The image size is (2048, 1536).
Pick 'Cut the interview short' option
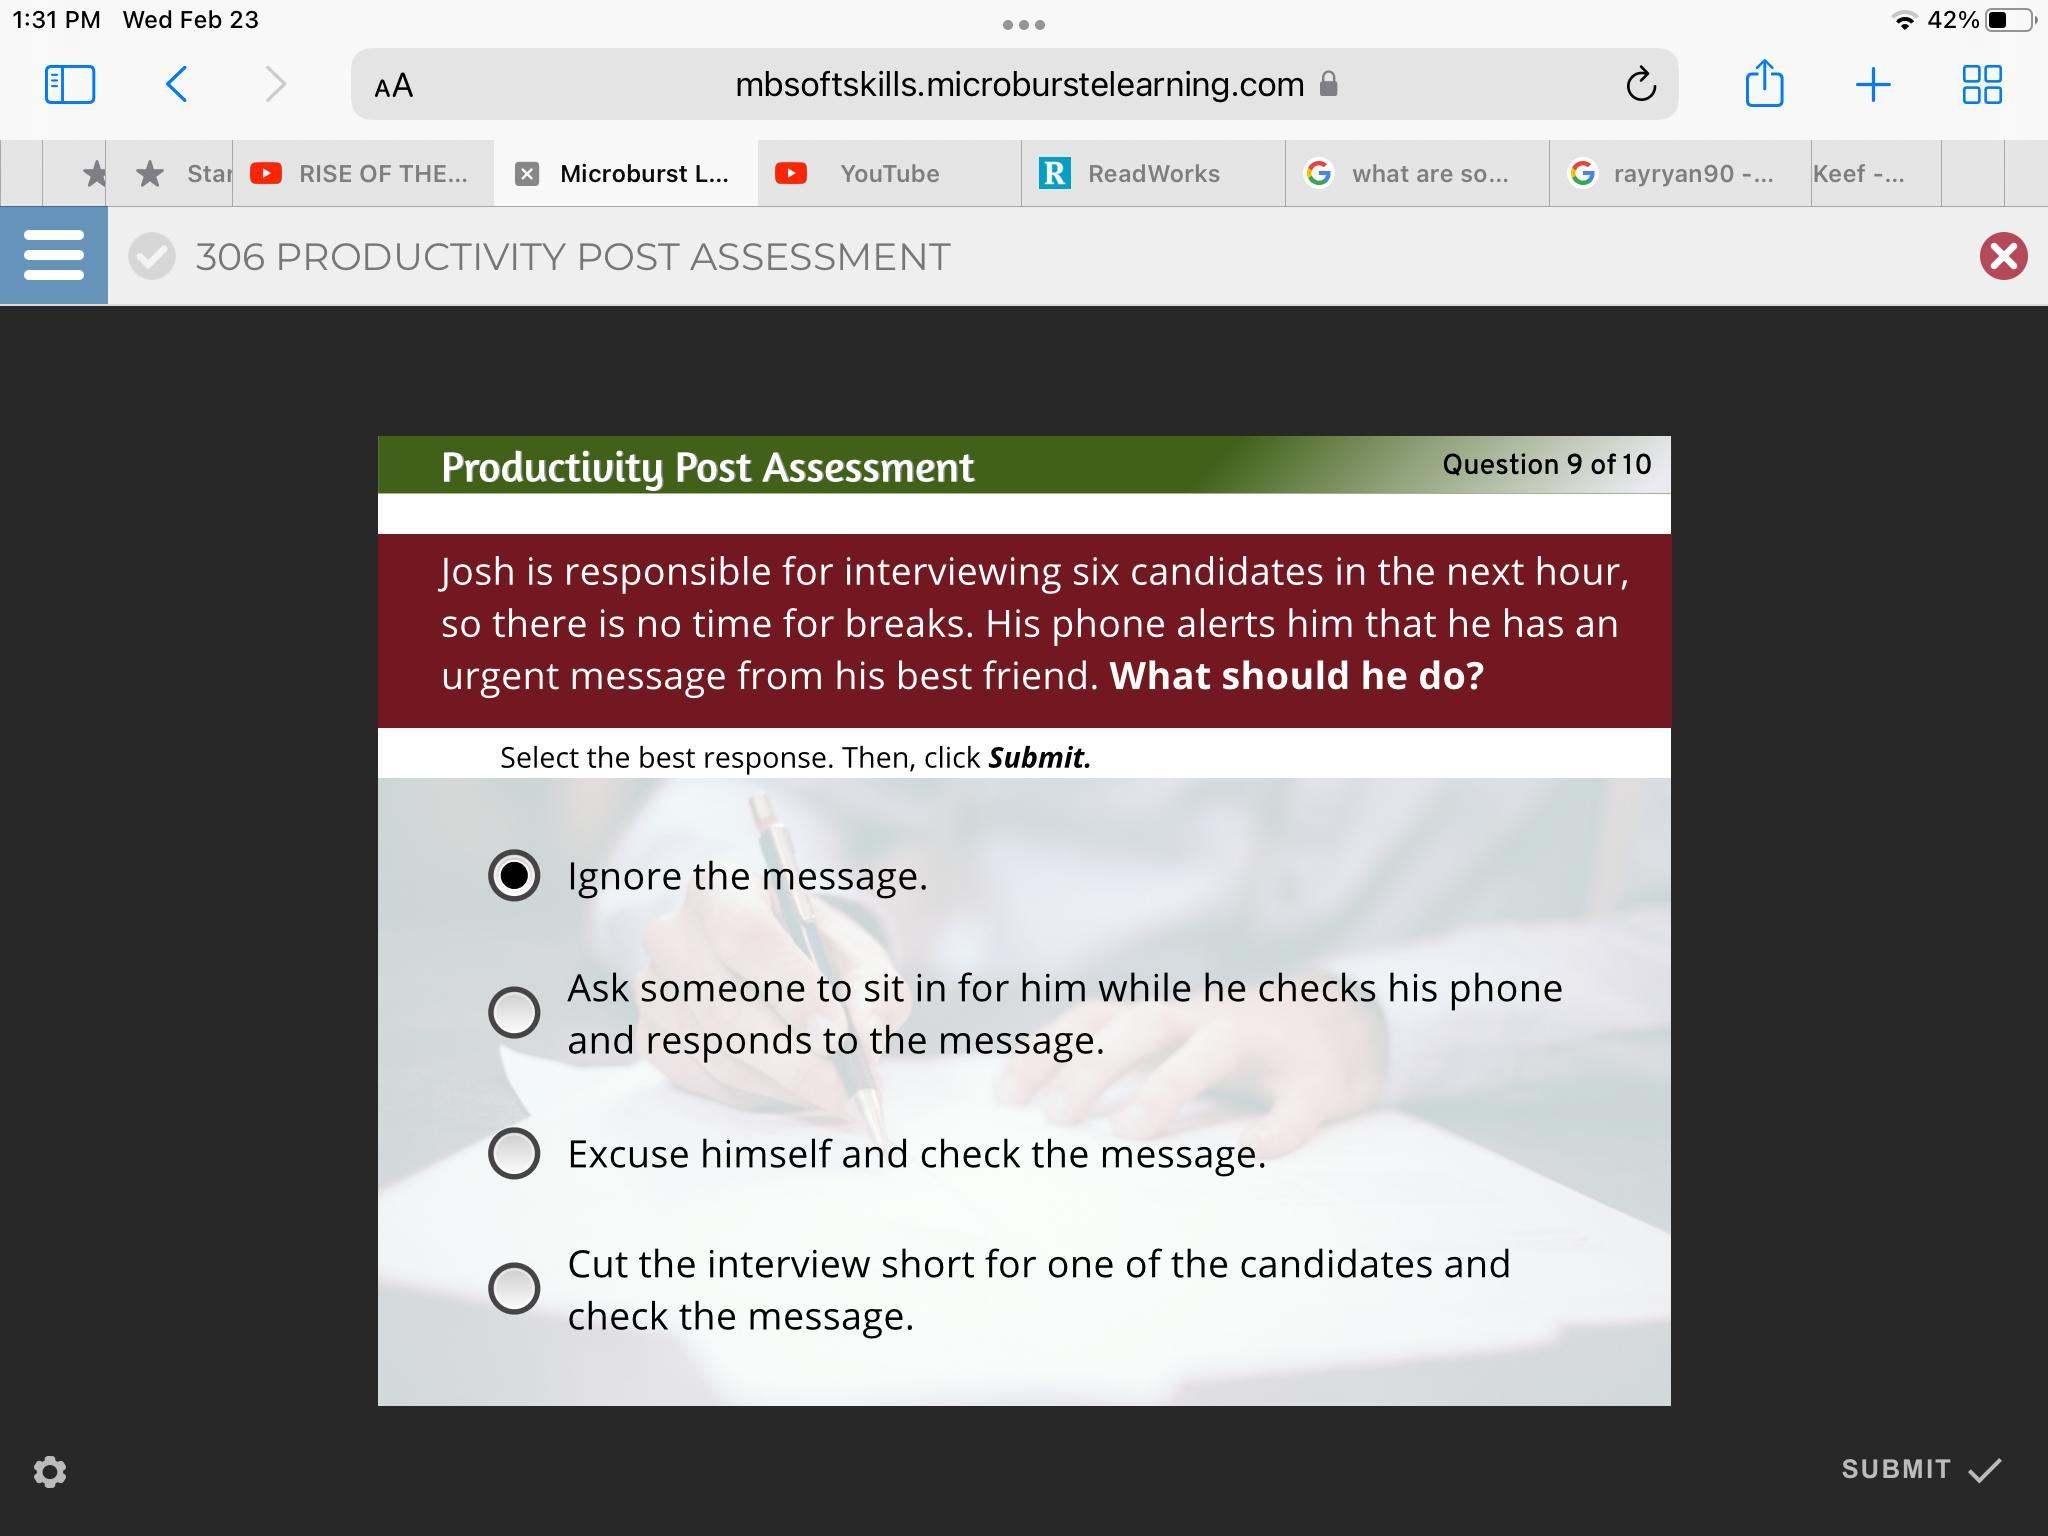click(514, 1288)
